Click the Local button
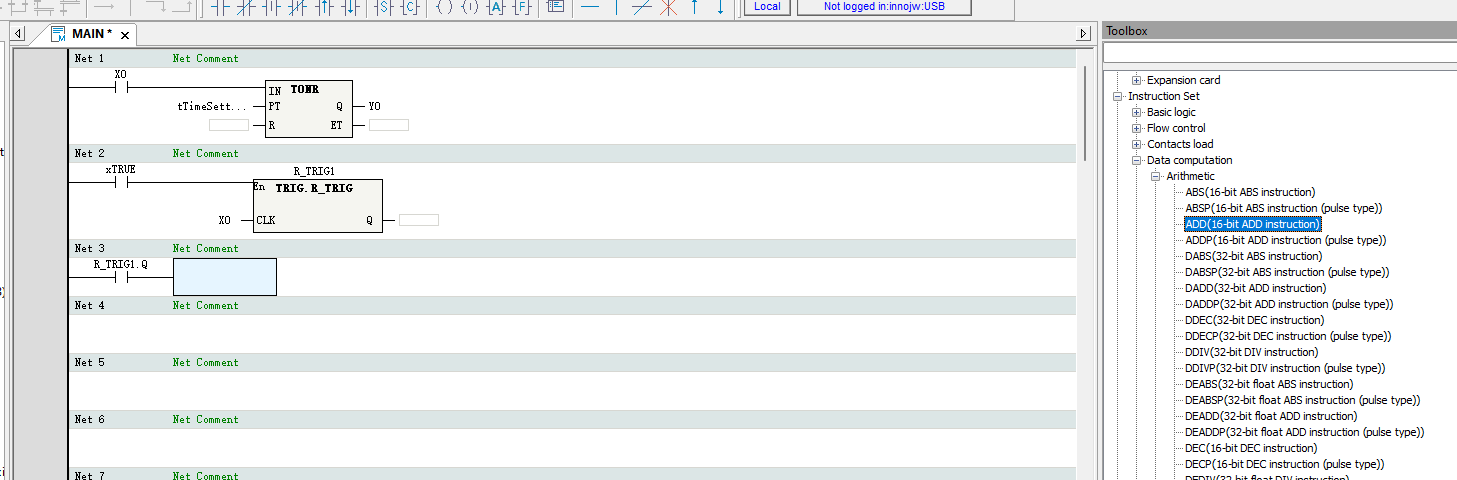Image resolution: width=1457 pixels, height=480 pixels. coord(767,6)
